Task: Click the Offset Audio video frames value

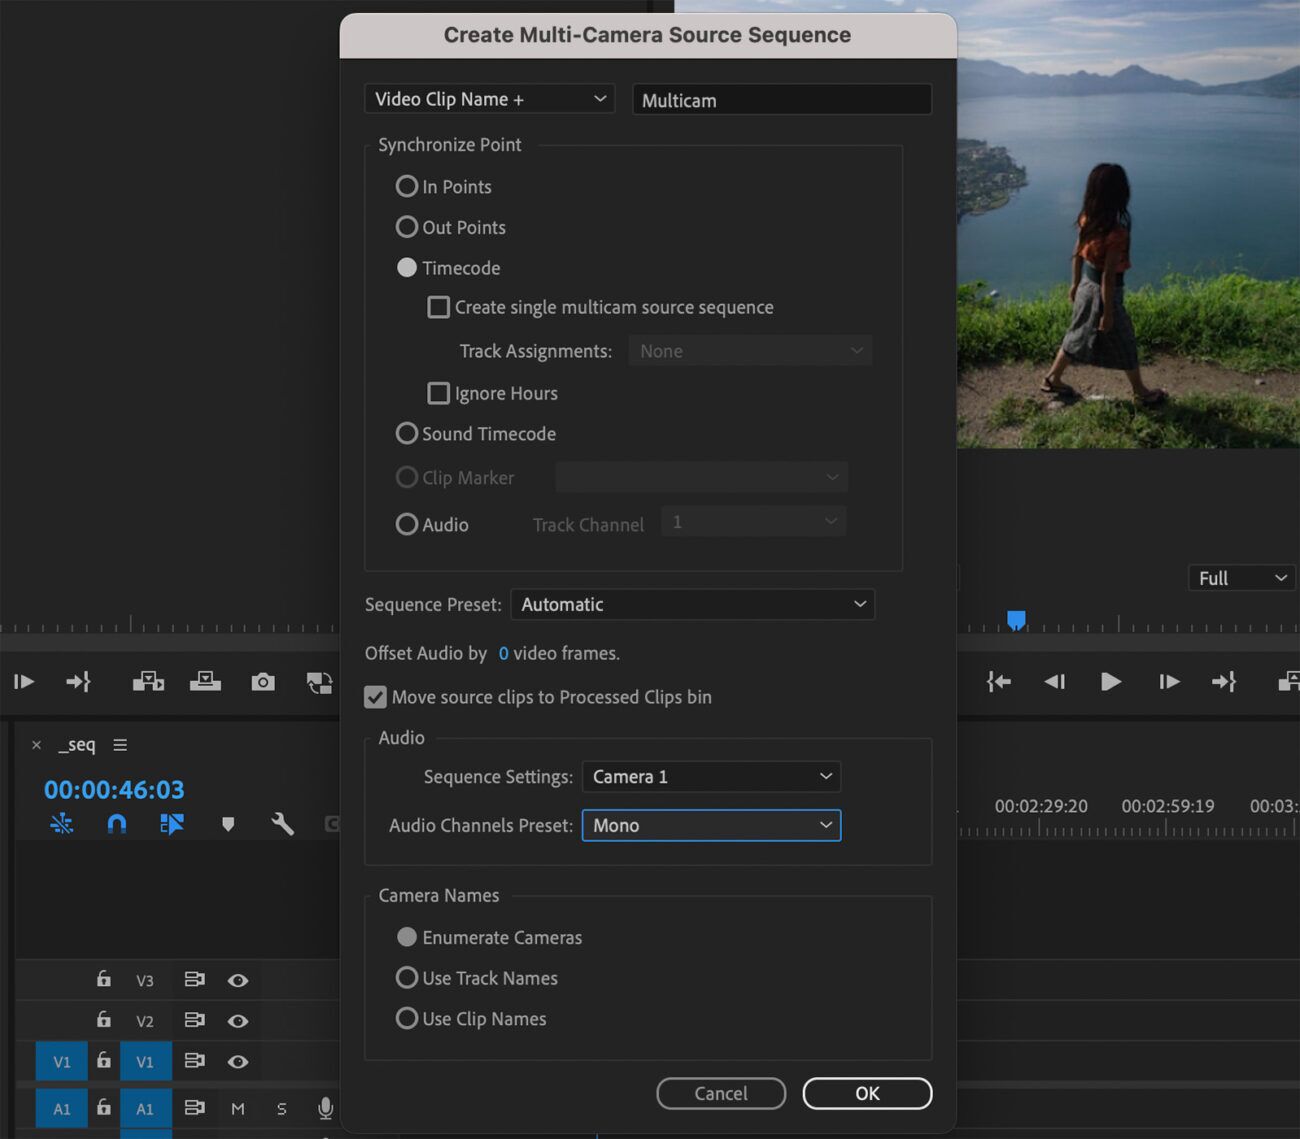Action: click(503, 653)
